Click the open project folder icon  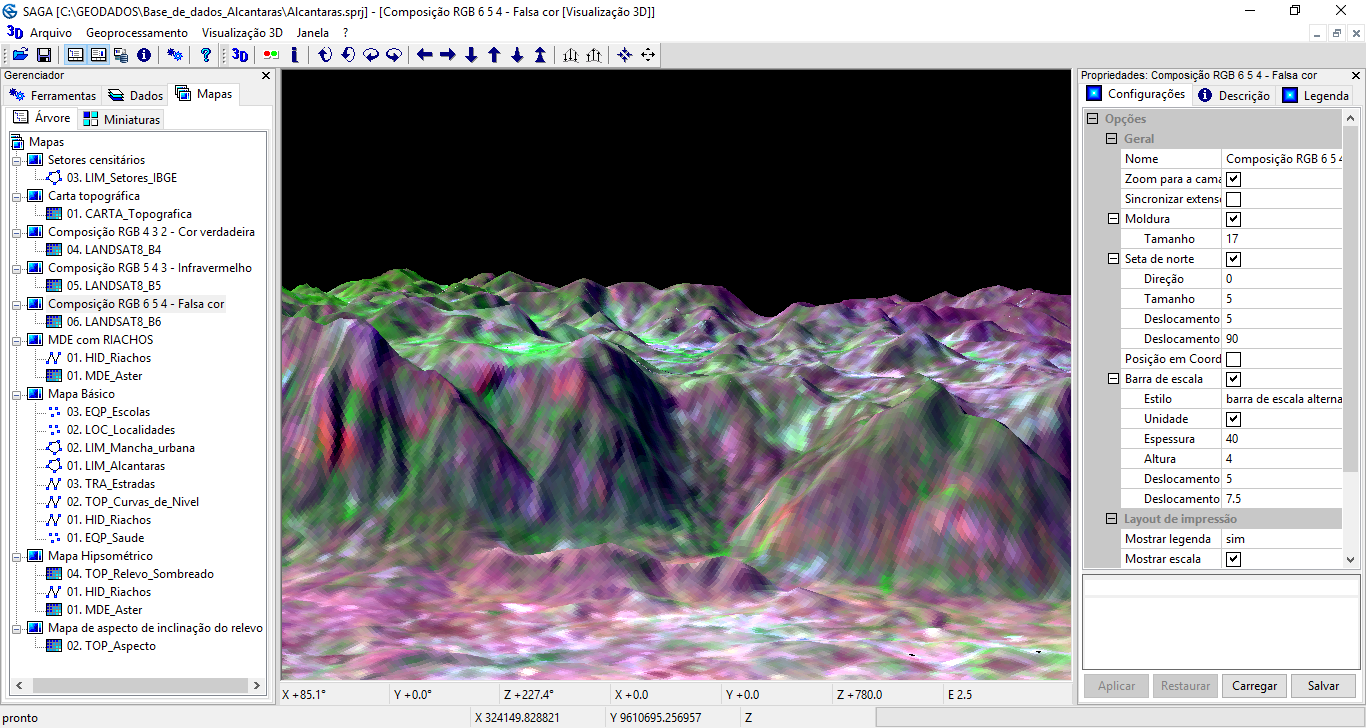20,55
